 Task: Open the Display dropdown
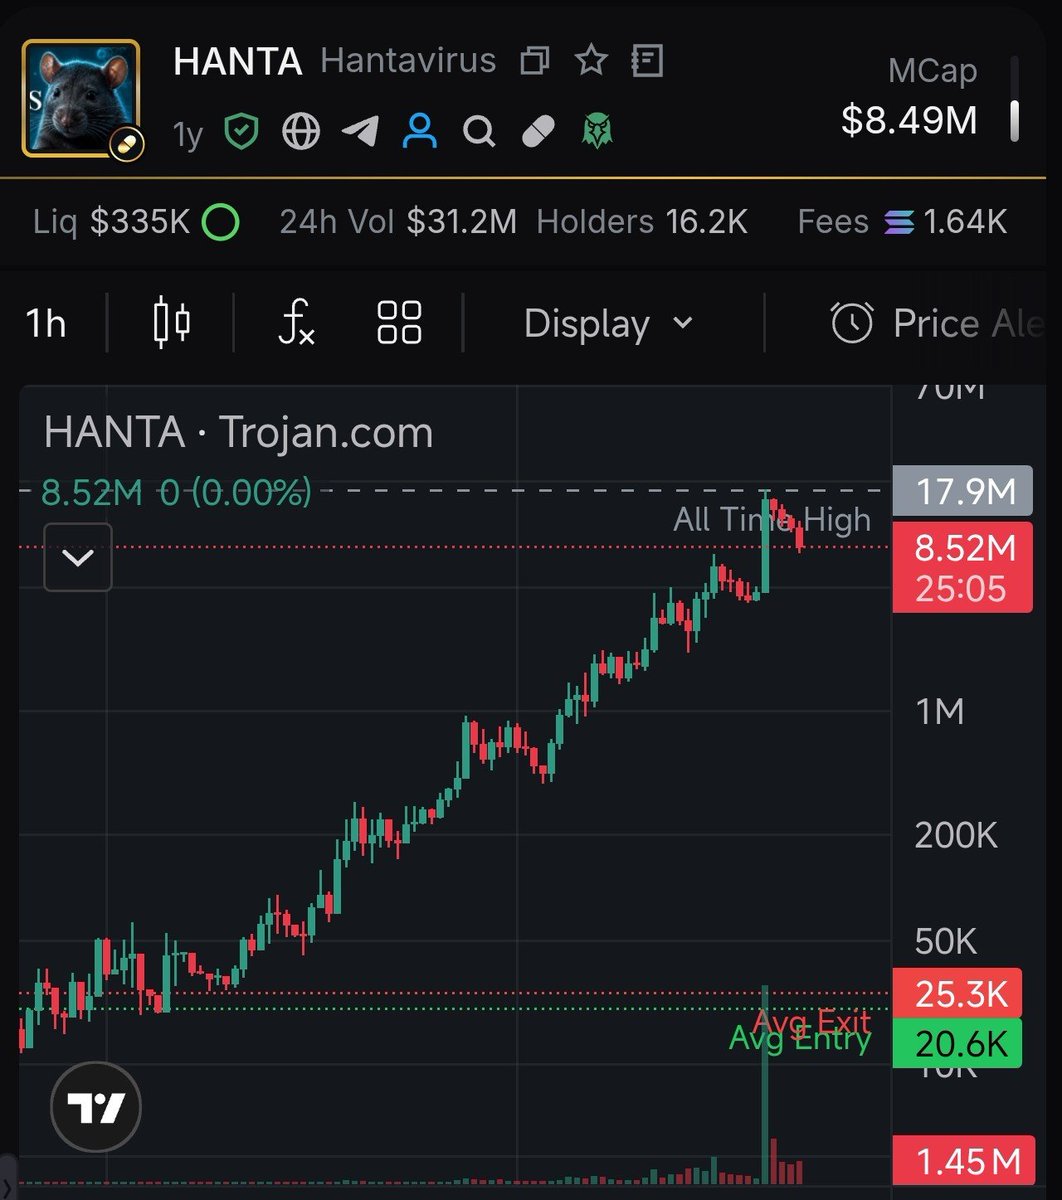[x=608, y=324]
